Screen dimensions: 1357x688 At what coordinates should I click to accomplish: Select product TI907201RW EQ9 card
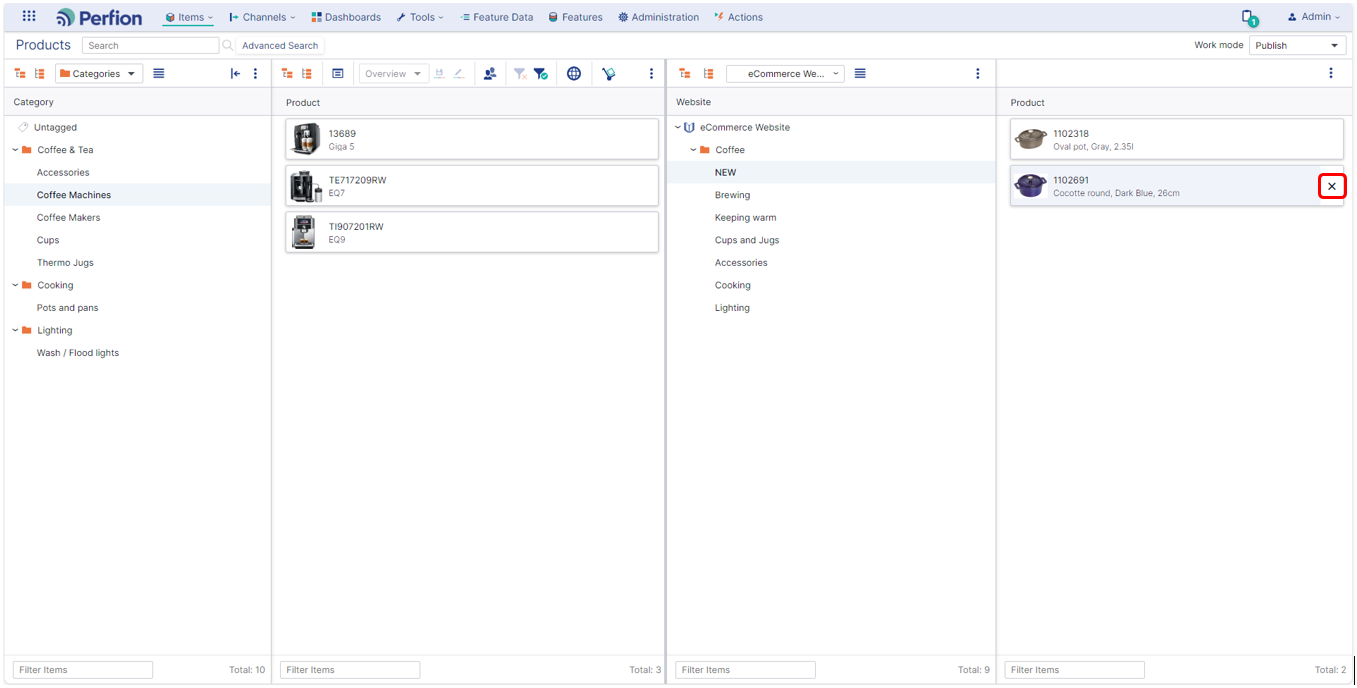click(472, 232)
